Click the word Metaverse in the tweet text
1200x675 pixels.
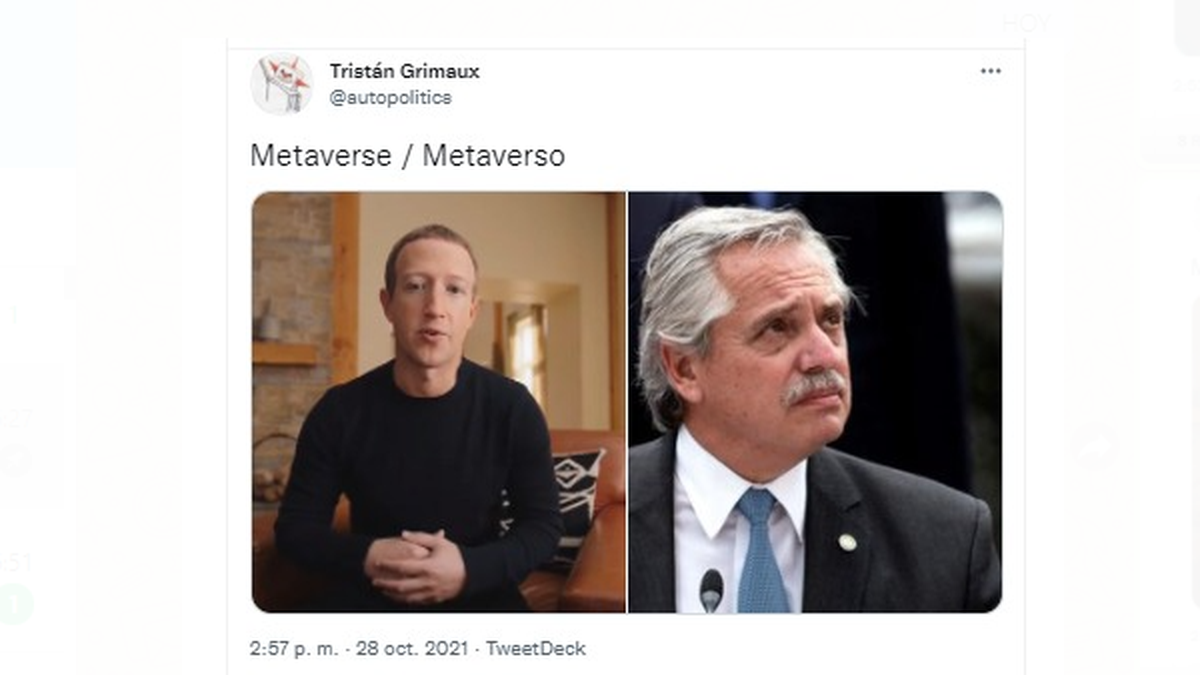click(320, 156)
